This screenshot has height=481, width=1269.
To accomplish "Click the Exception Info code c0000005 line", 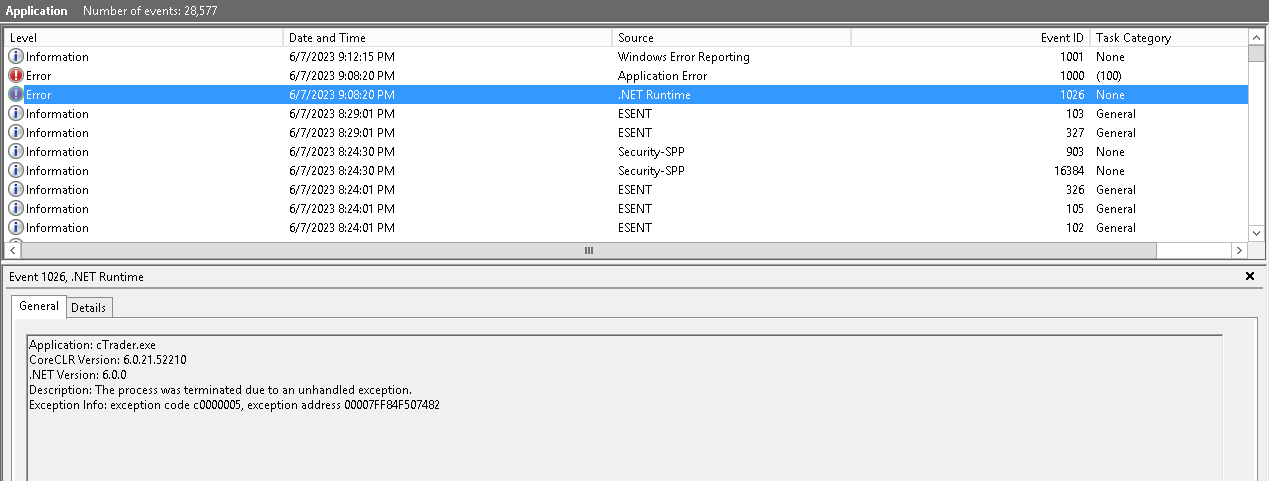I will tap(234, 405).
